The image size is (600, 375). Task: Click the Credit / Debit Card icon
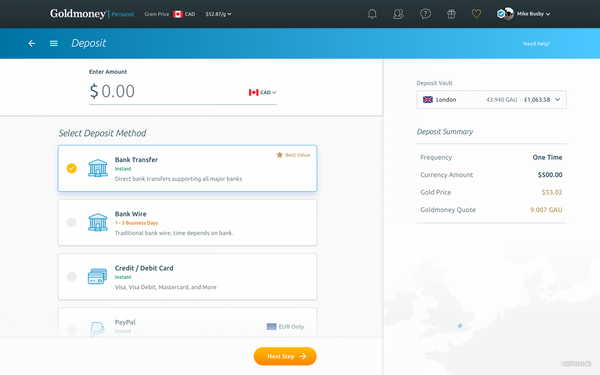(x=97, y=276)
